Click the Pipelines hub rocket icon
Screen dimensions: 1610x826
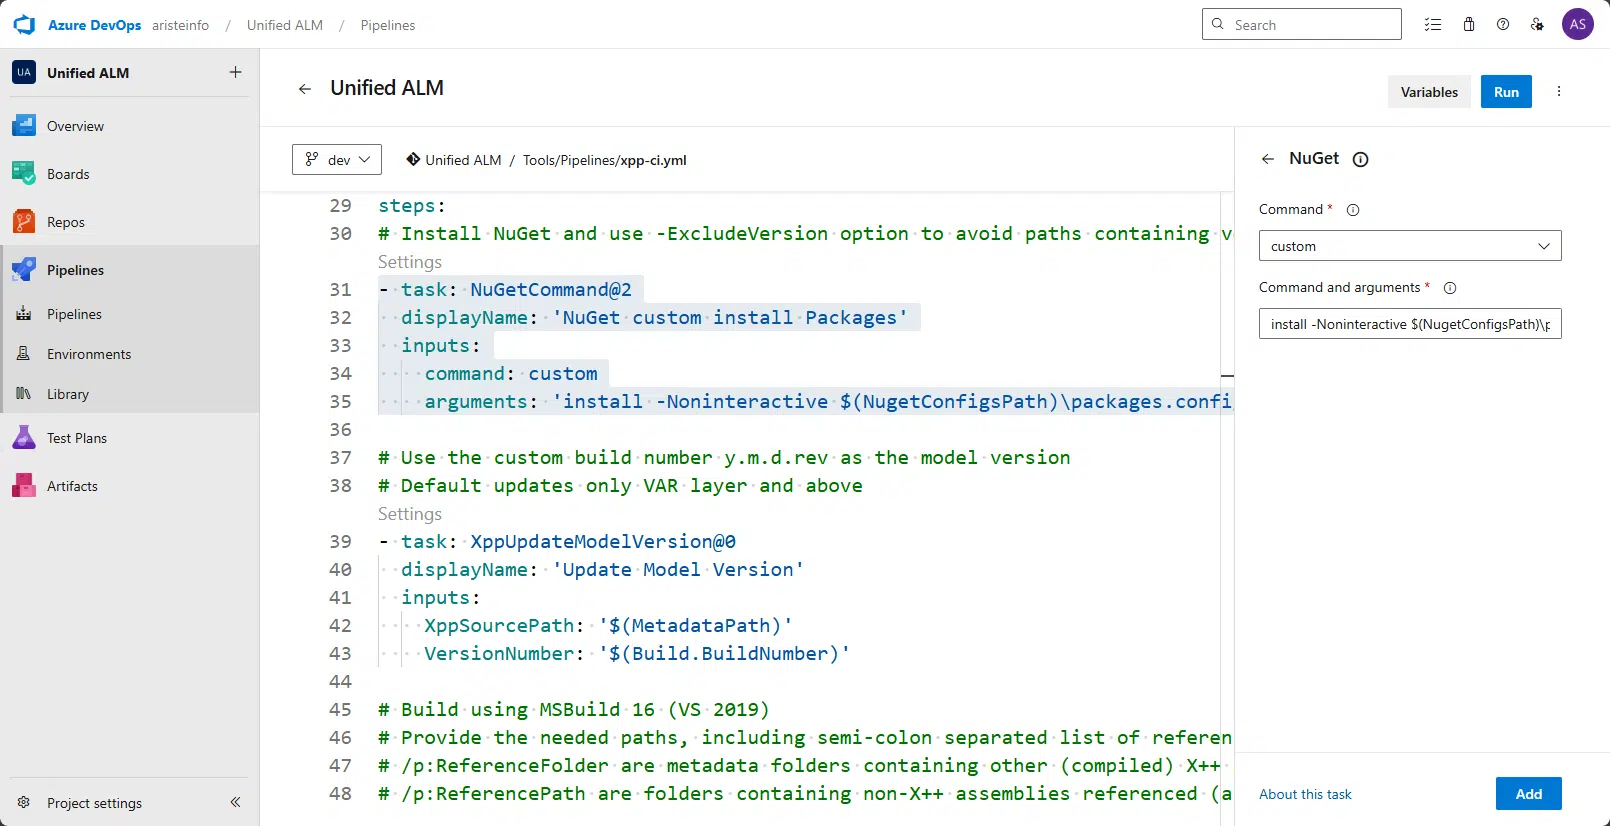[x=24, y=270]
